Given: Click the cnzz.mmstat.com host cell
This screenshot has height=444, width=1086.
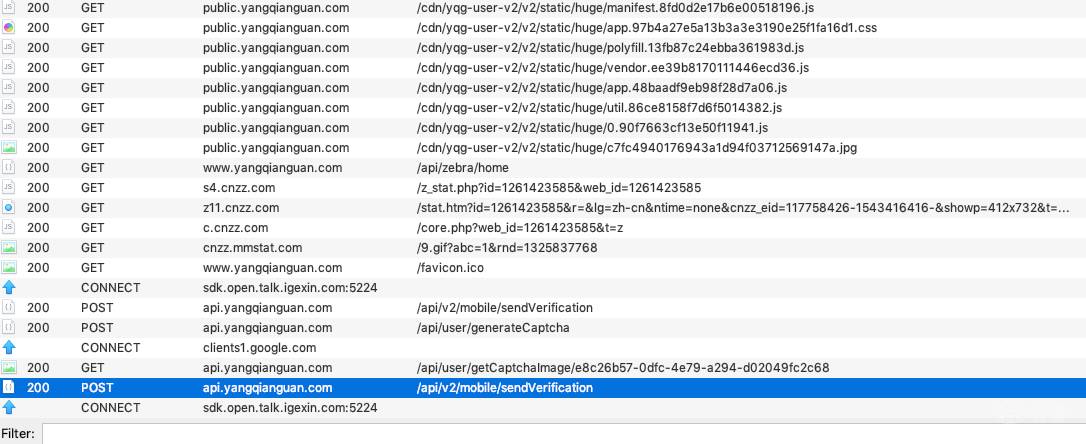Looking at the screenshot, I should tap(252, 247).
